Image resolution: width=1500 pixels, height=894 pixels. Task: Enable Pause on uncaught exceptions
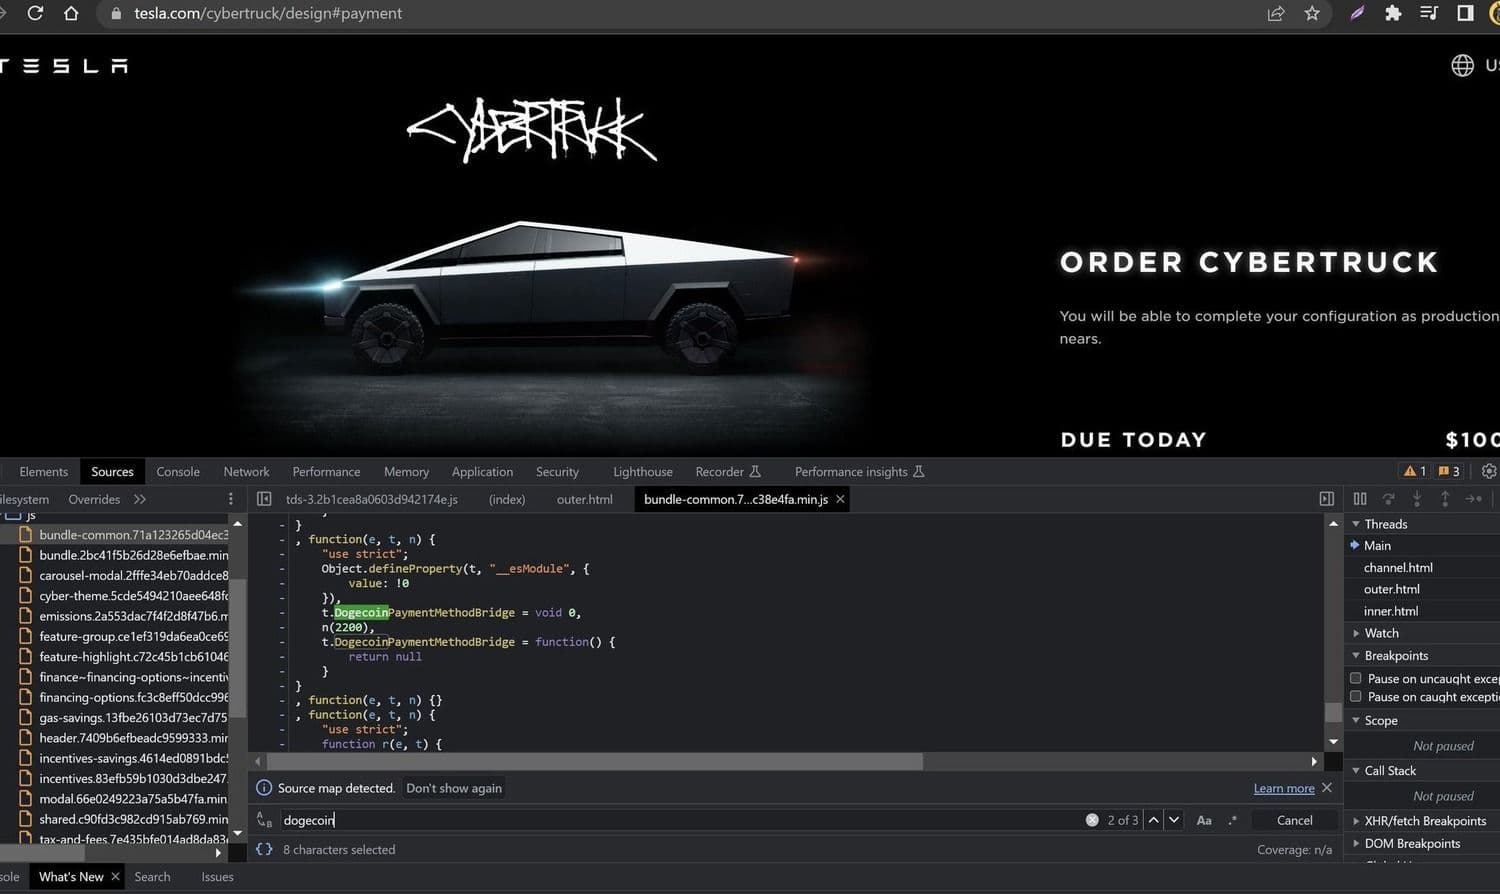coord(1356,678)
